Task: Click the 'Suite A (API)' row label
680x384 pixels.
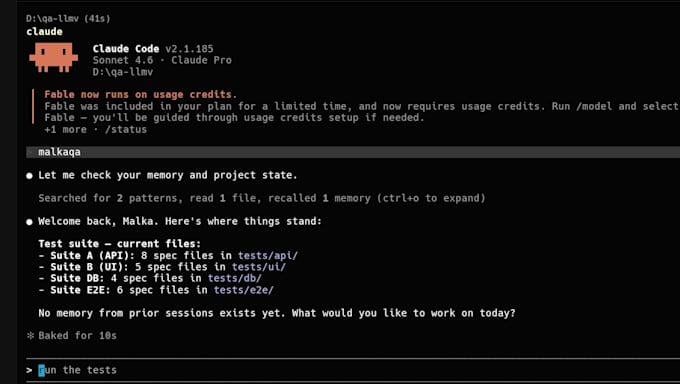Action: (x=92, y=256)
